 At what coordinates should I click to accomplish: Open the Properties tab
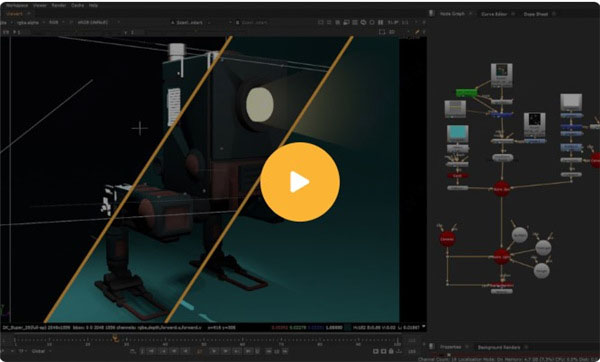pyautogui.click(x=450, y=347)
